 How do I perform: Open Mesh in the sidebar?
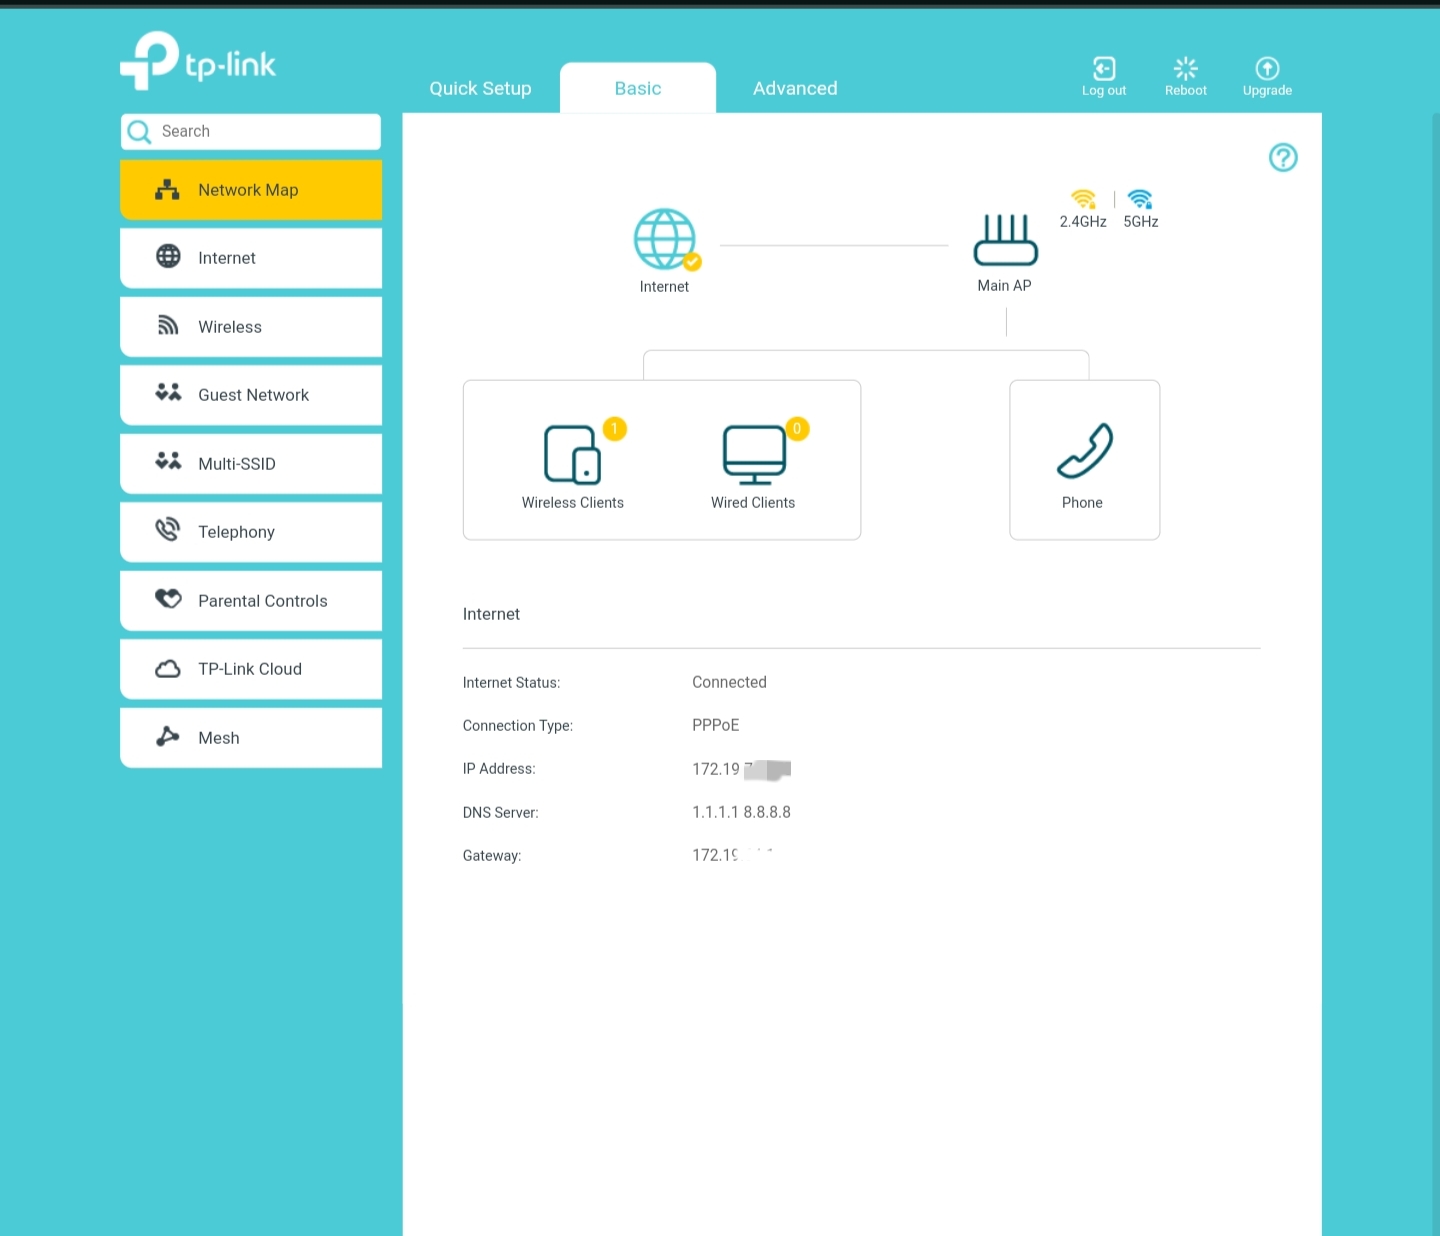click(x=251, y=738)
